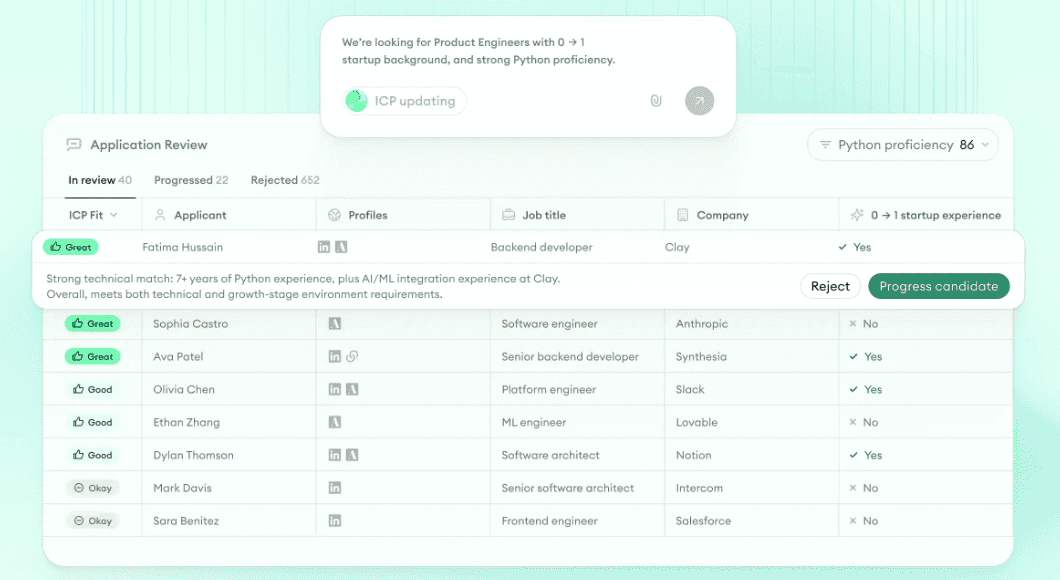1060x580 pixels.
Task: Select applicant name Ava Patel
Action: 178,356
